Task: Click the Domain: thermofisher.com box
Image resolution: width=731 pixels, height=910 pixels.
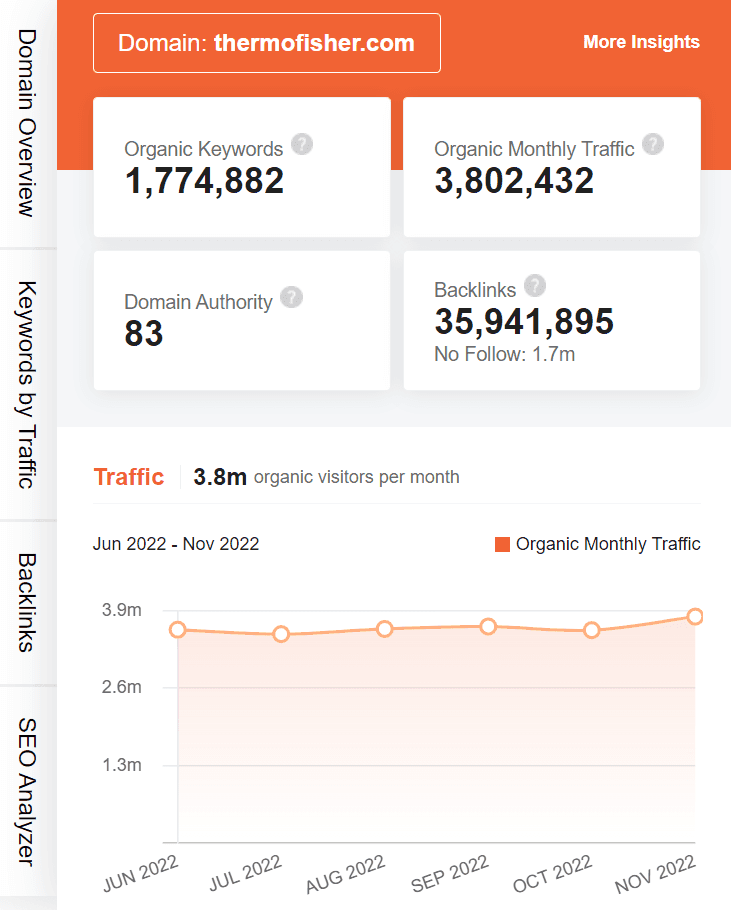Action: click(267, 43)
